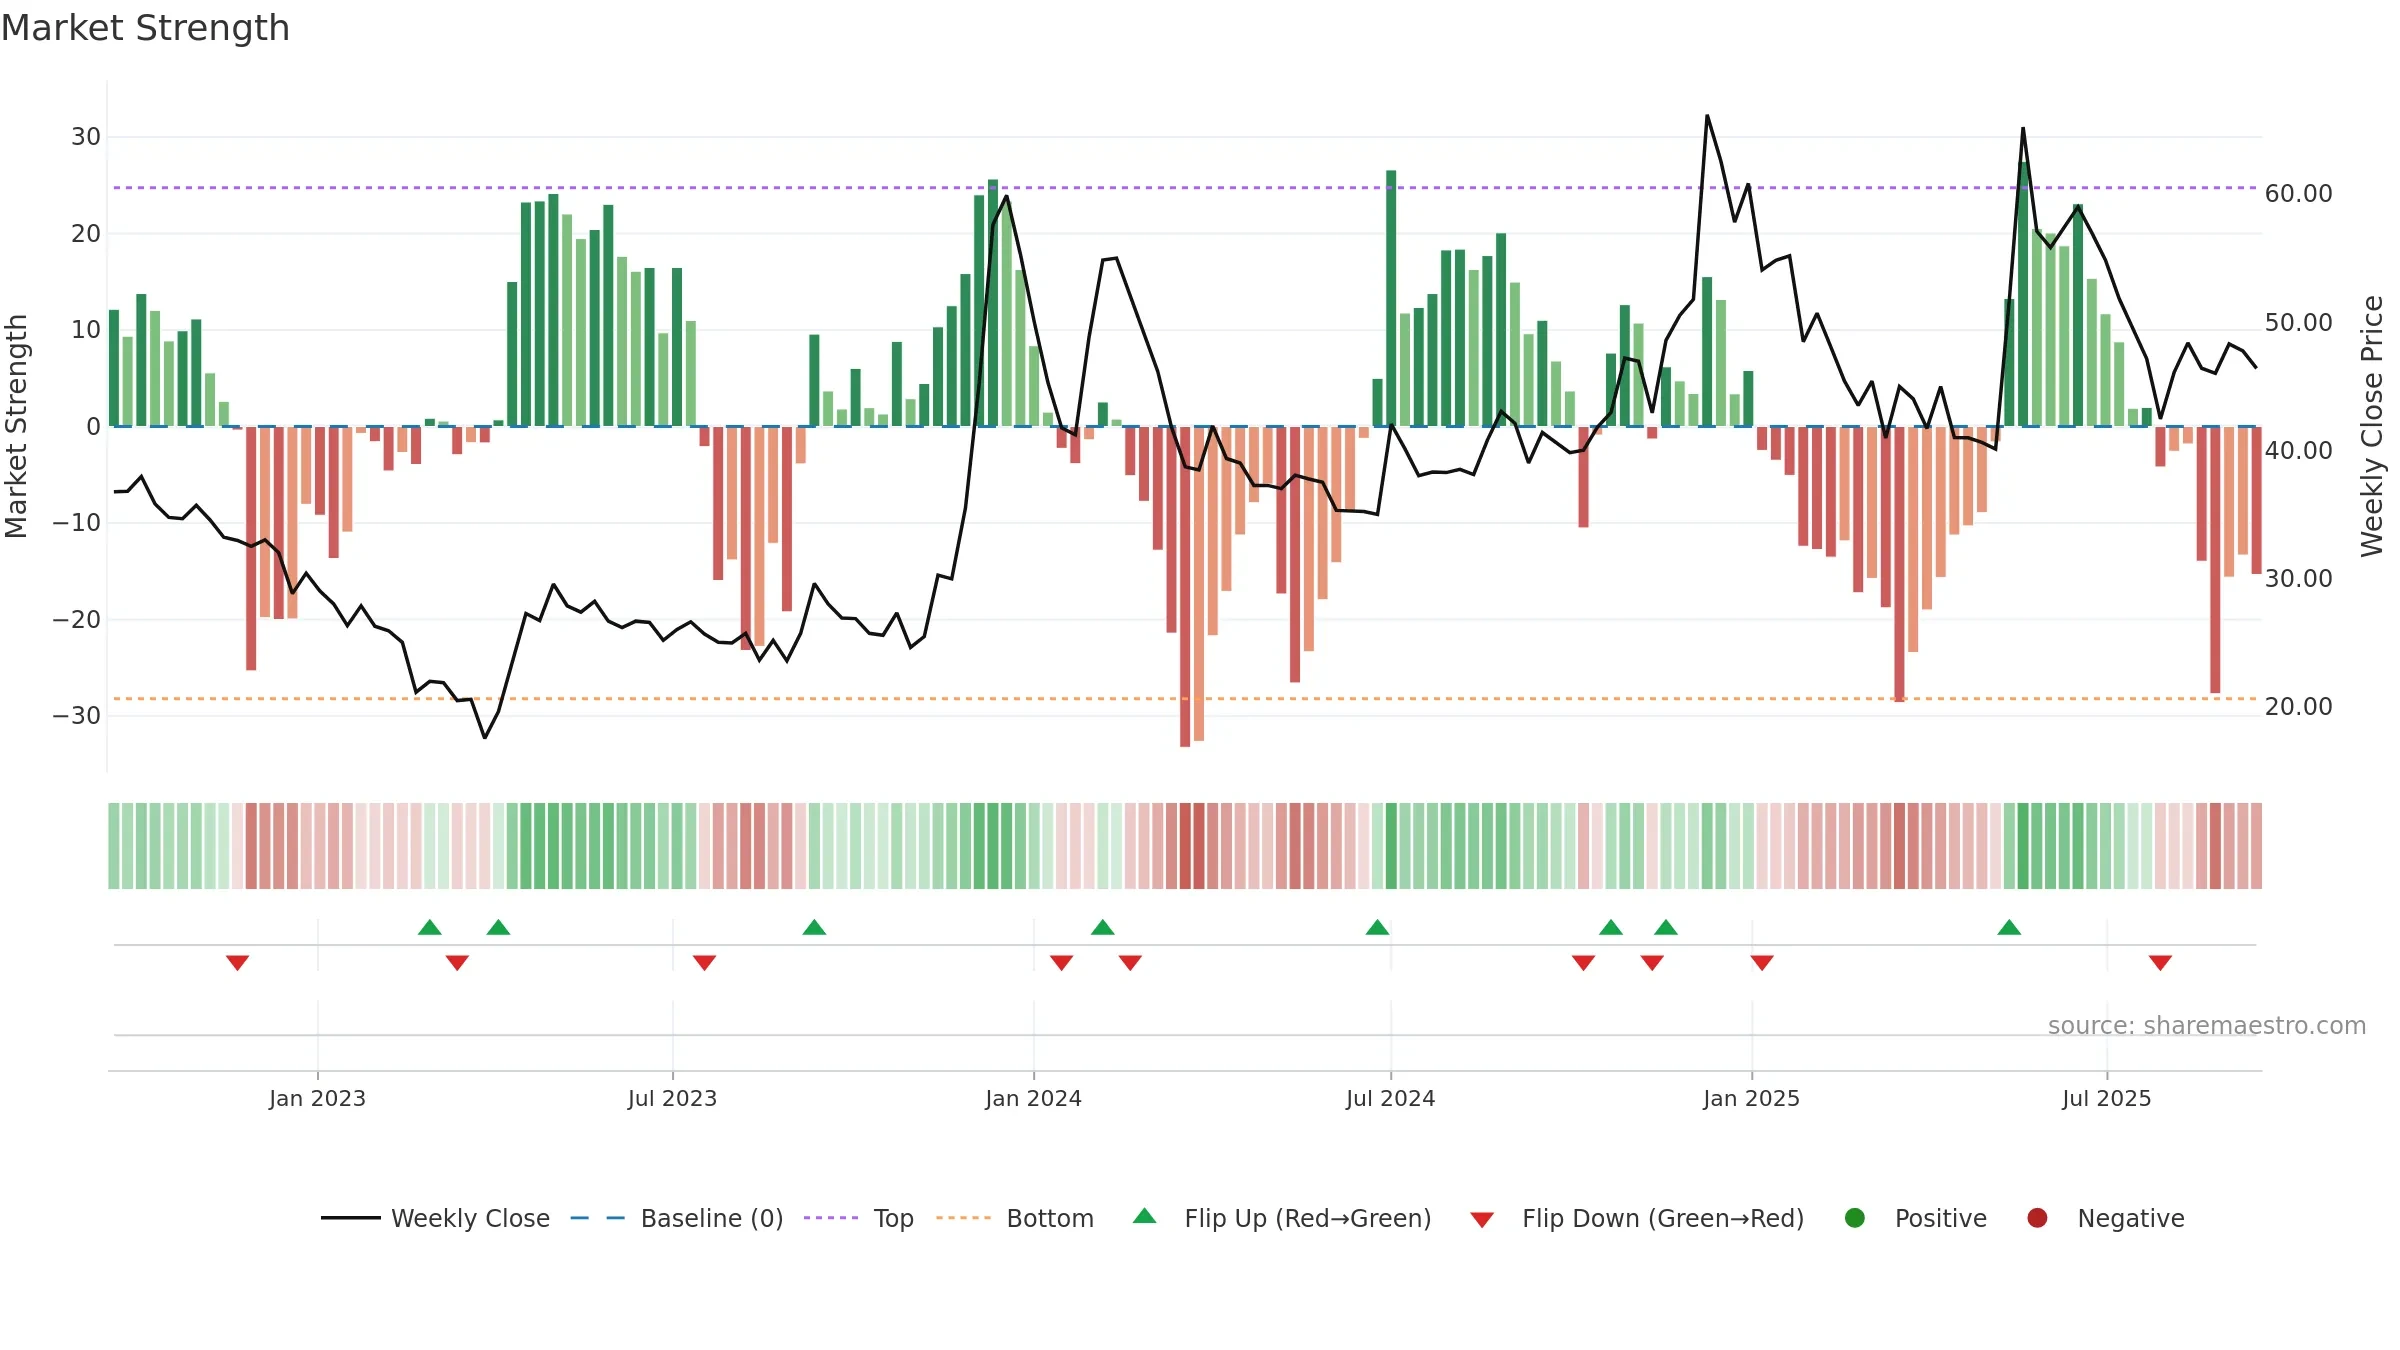Click the 20.00 price axis tick
Image resolution: width=2400 pixels, height=1350 pixels.
(2298, 707)
